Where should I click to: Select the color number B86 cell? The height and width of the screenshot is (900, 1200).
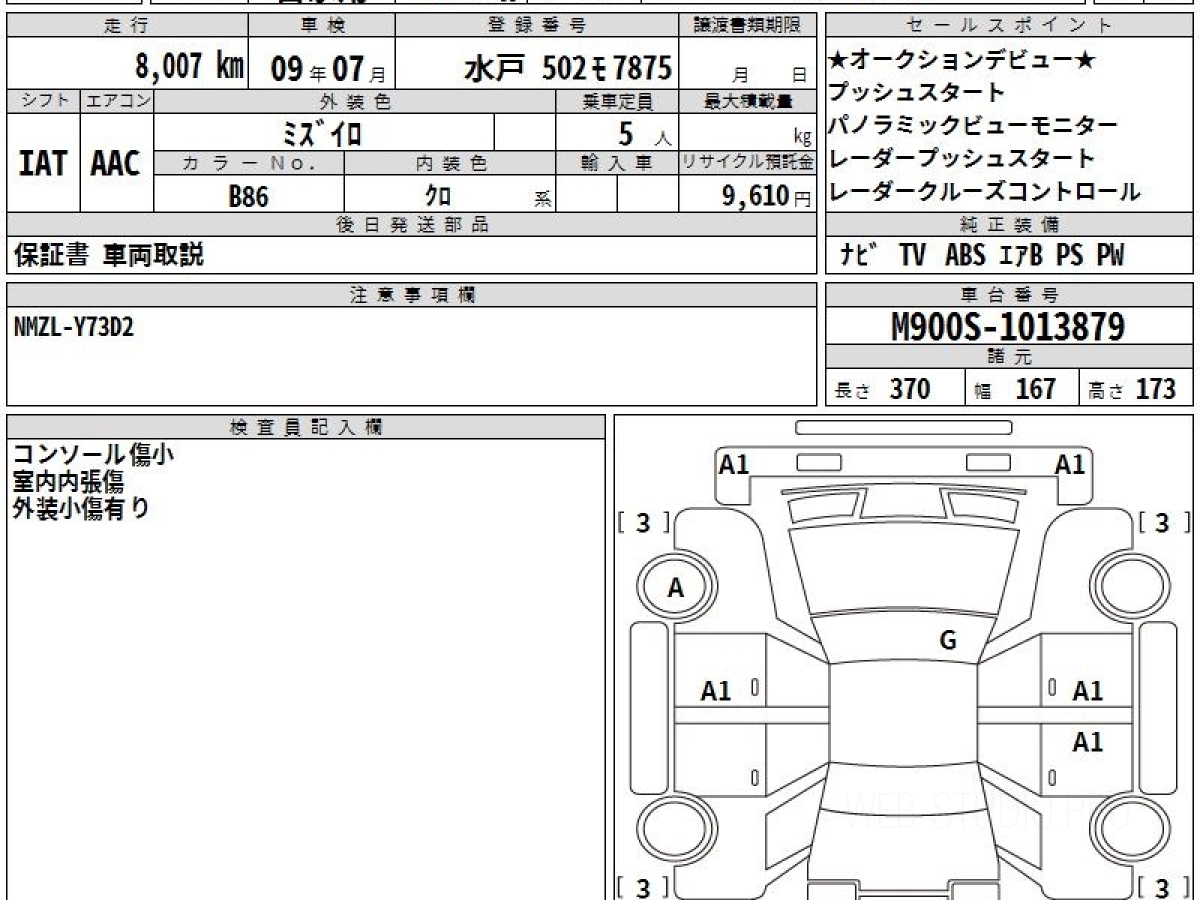[x=248, y=196]
